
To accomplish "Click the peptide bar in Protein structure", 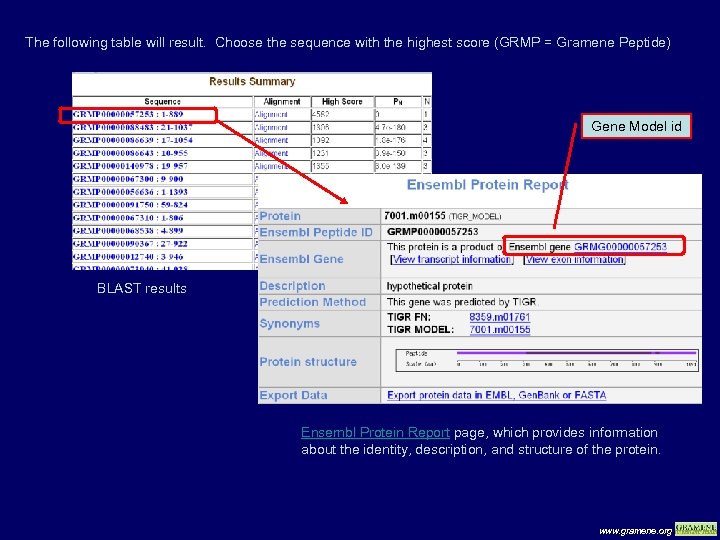I will [577, 353].
